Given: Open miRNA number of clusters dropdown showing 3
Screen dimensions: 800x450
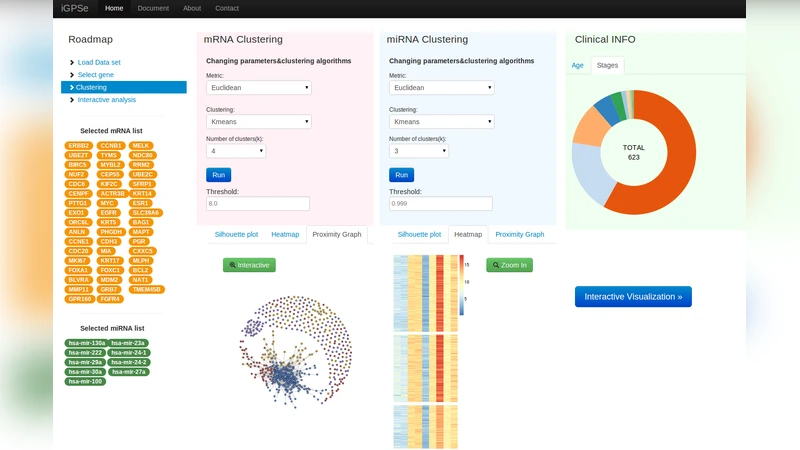Looking at the screenshot, I should tap(419, 151).
